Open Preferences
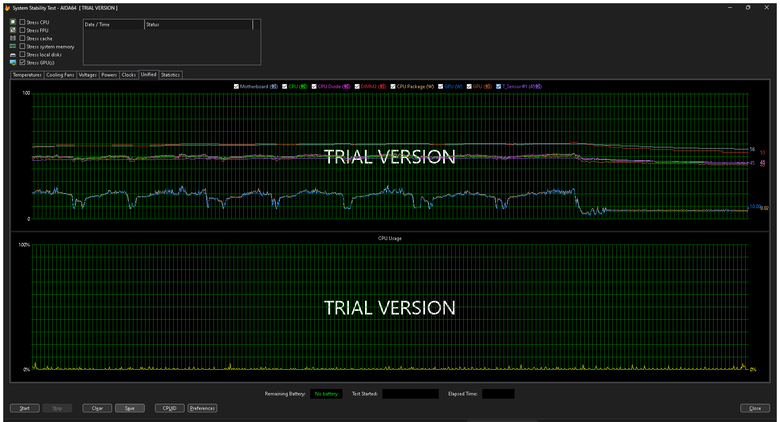780x422 pixels. point(202,408)
